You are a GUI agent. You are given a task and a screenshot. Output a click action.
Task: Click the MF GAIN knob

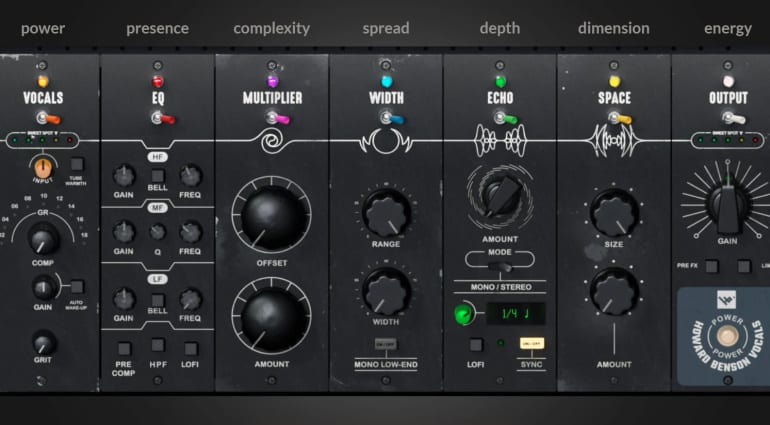coord(124,232)
